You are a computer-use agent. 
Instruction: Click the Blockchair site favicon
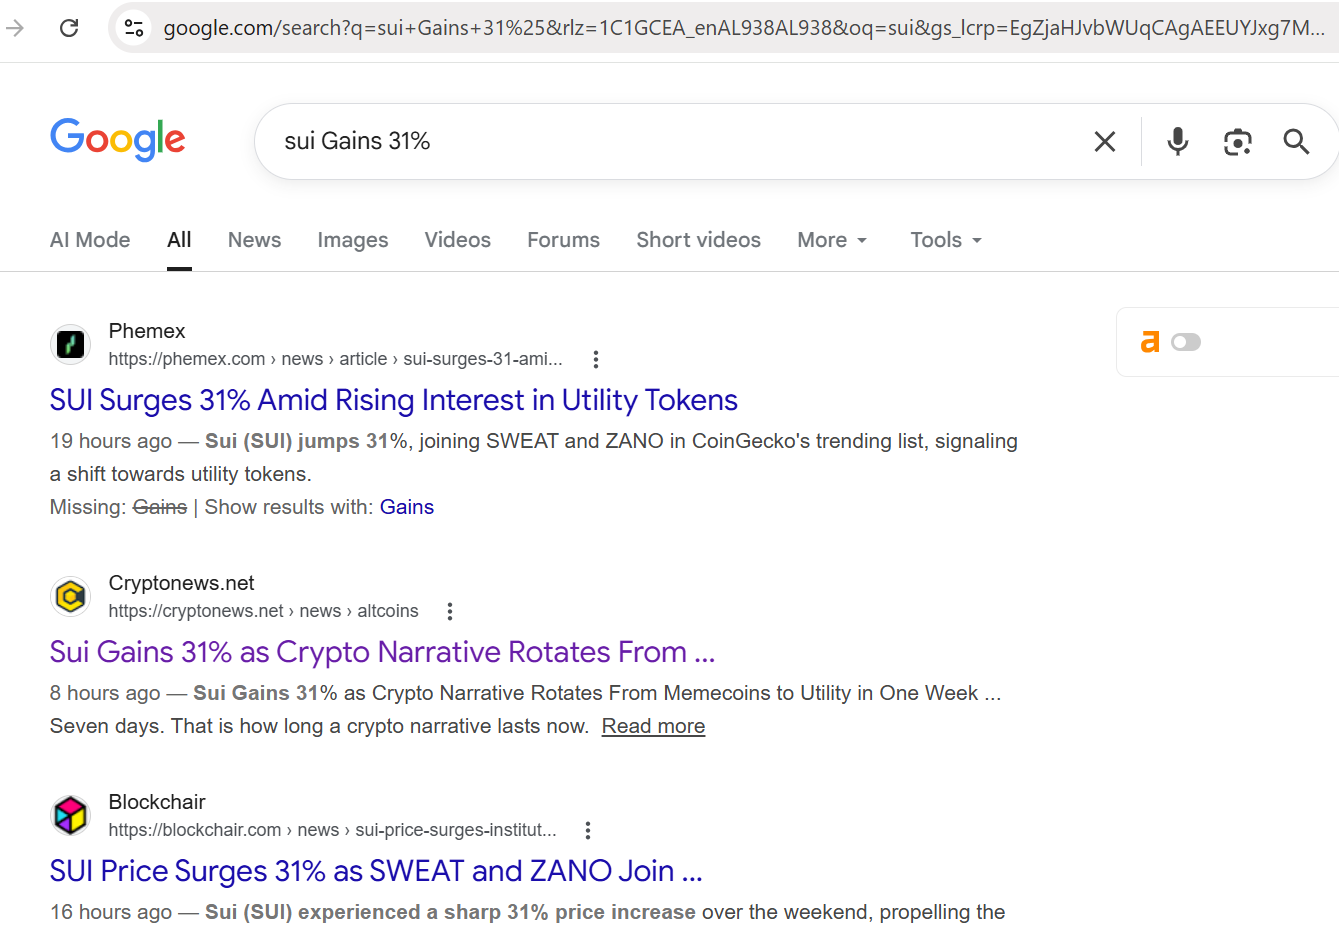[70, 816]
